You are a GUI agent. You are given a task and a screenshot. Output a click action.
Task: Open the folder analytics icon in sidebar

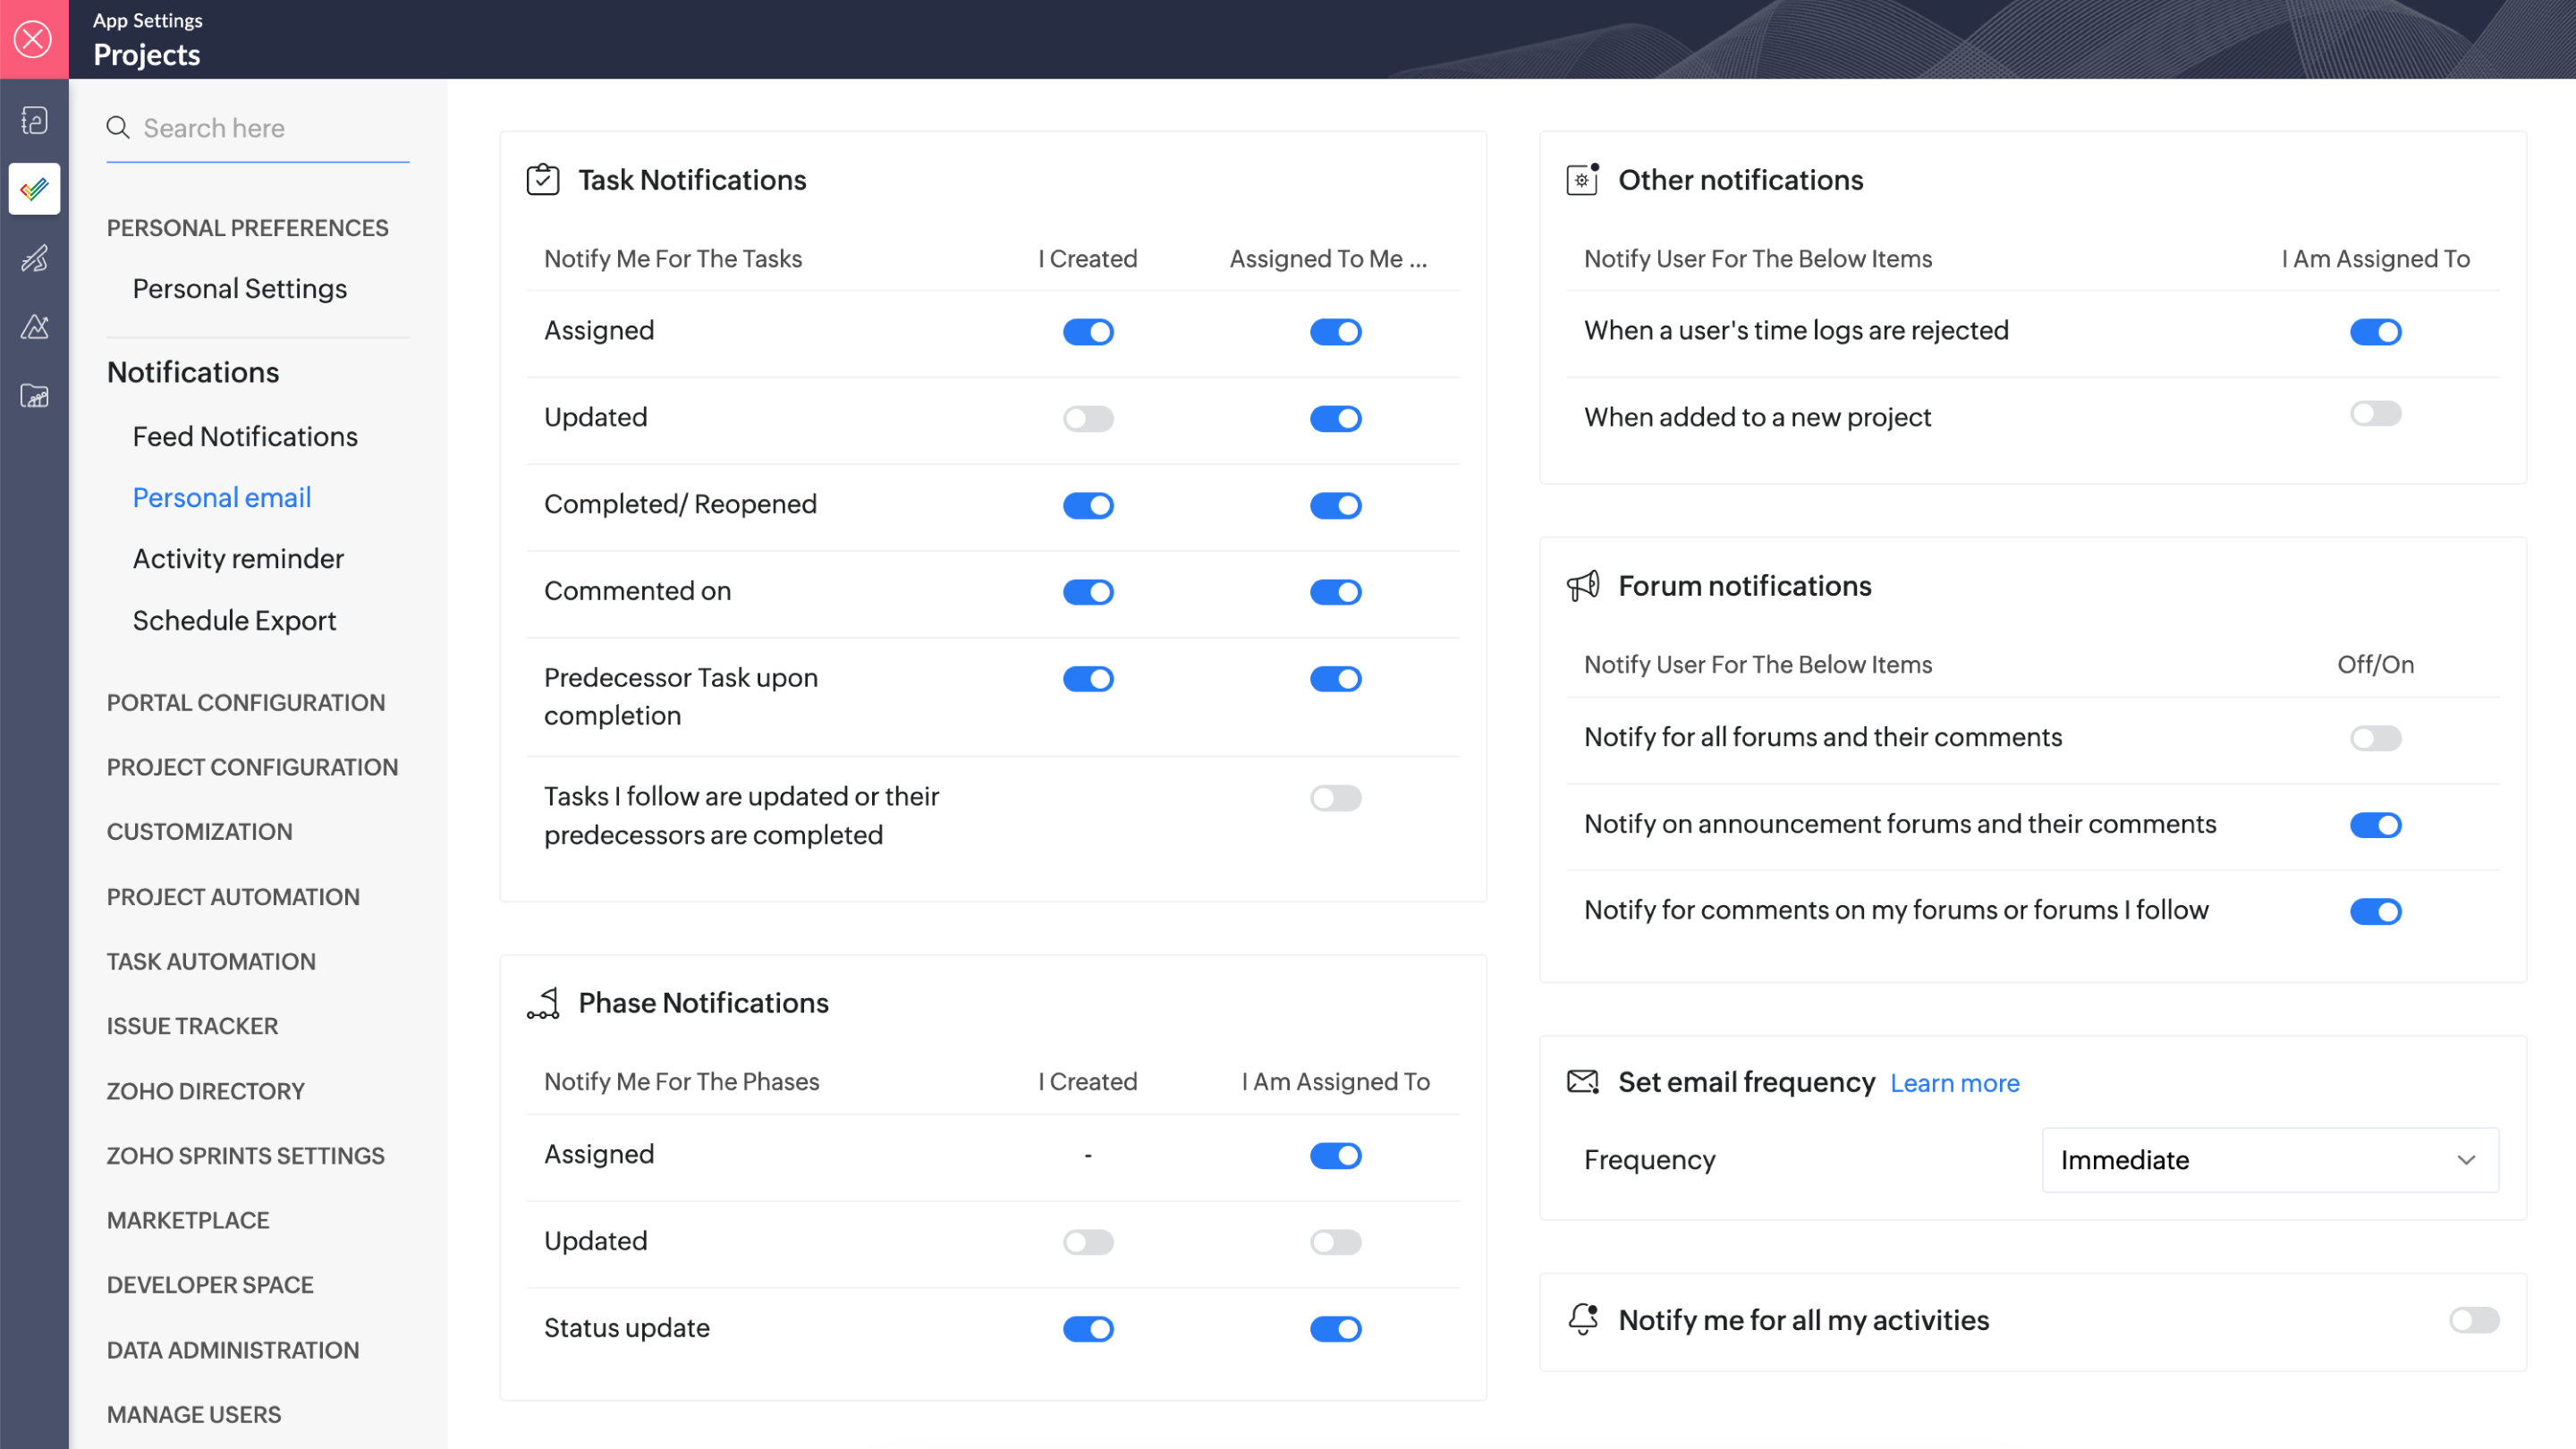coord(34,396)
